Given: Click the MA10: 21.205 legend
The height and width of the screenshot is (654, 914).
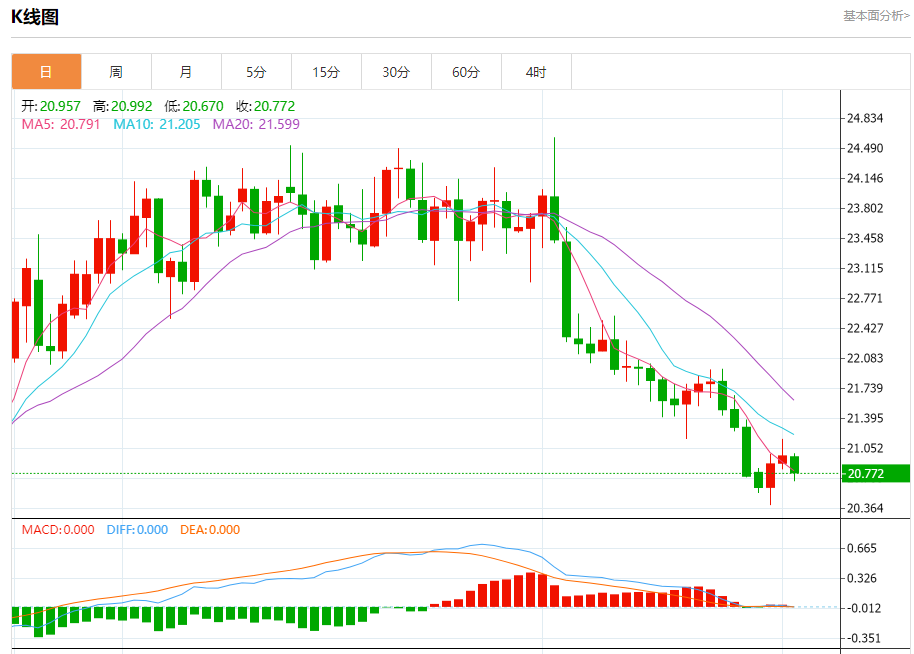Looking at the screenshot, I should (157, 124).
